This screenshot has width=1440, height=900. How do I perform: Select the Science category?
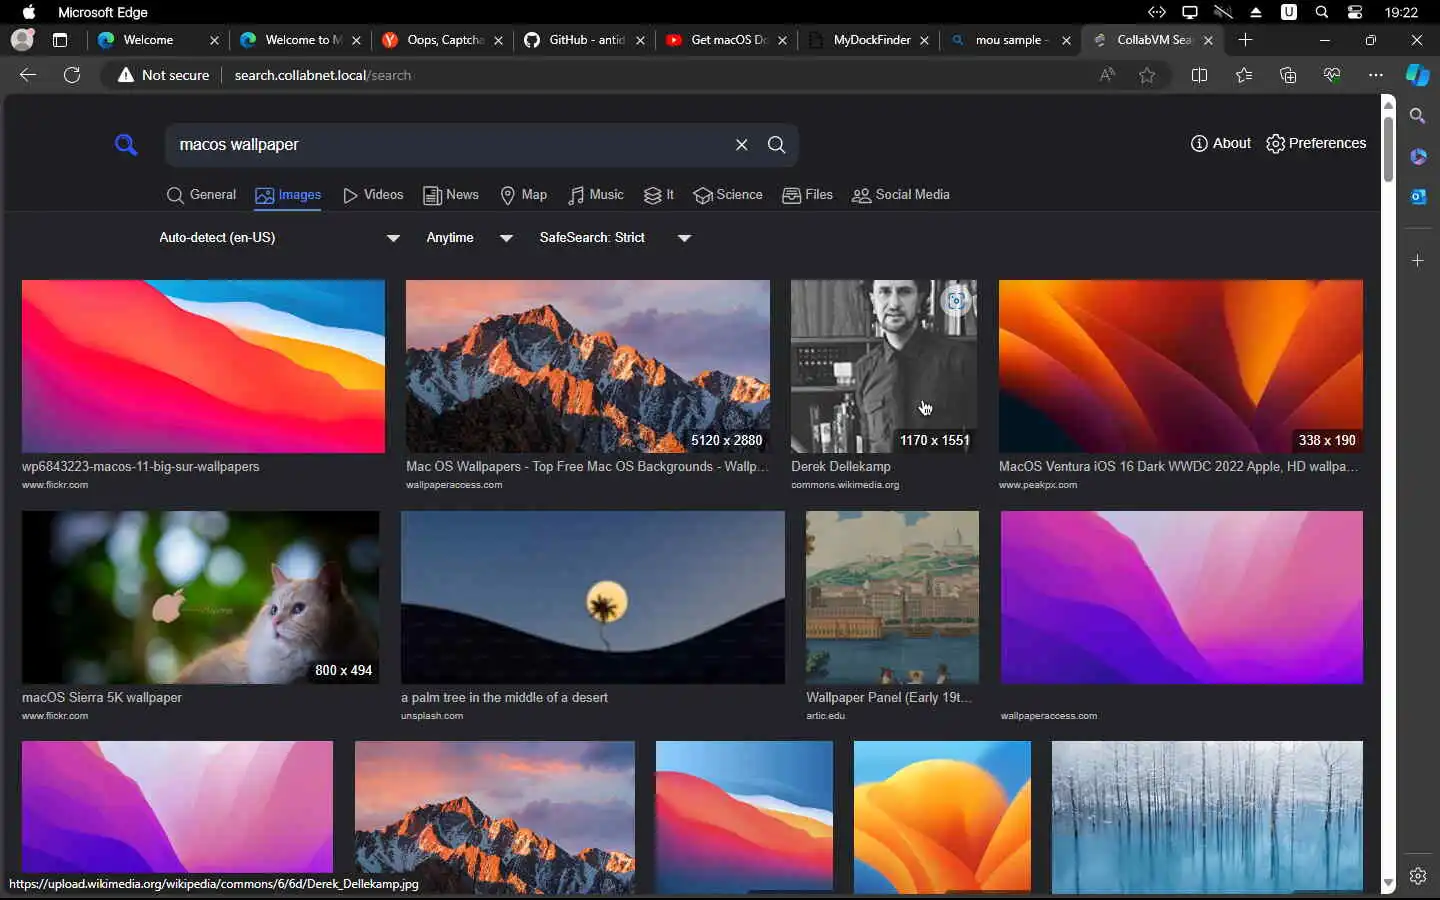[x=728, y=195]
